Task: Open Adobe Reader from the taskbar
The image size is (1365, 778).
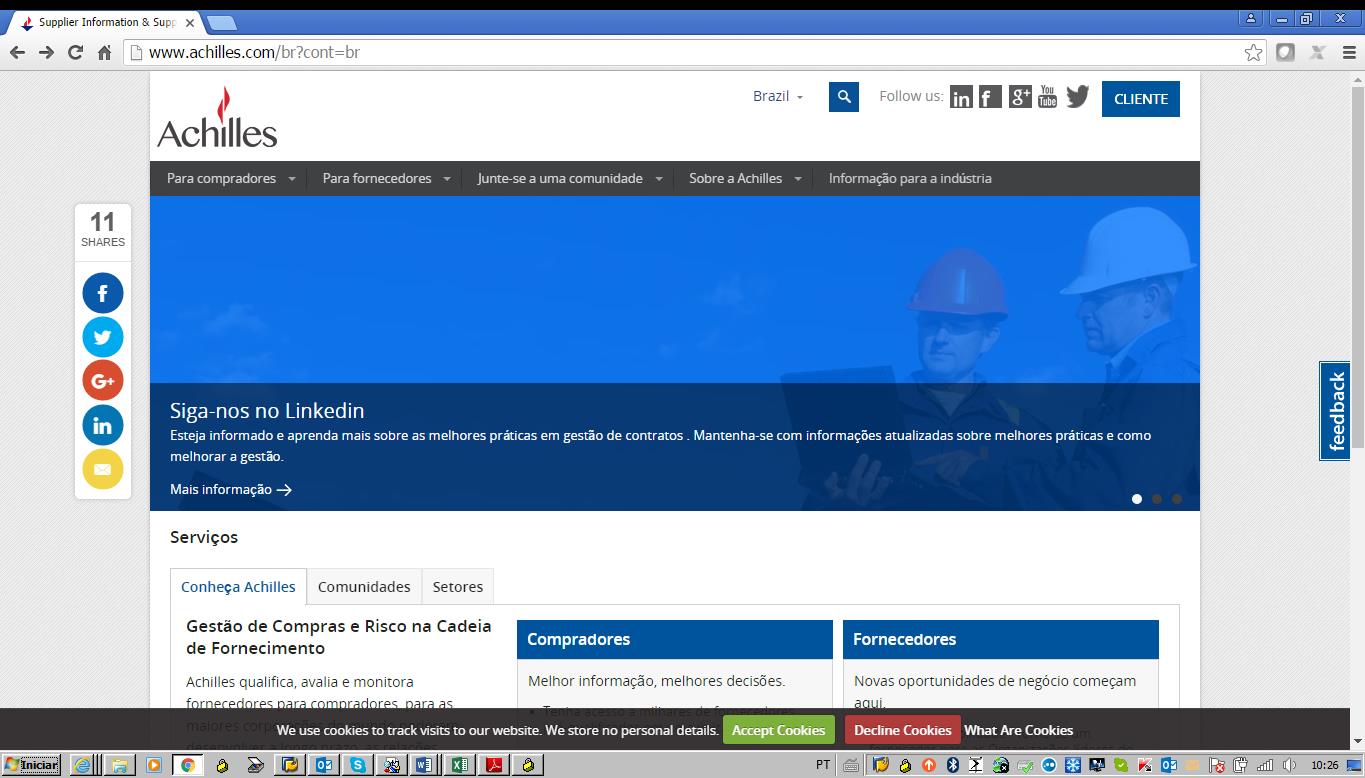Action: tap(493, 765)
